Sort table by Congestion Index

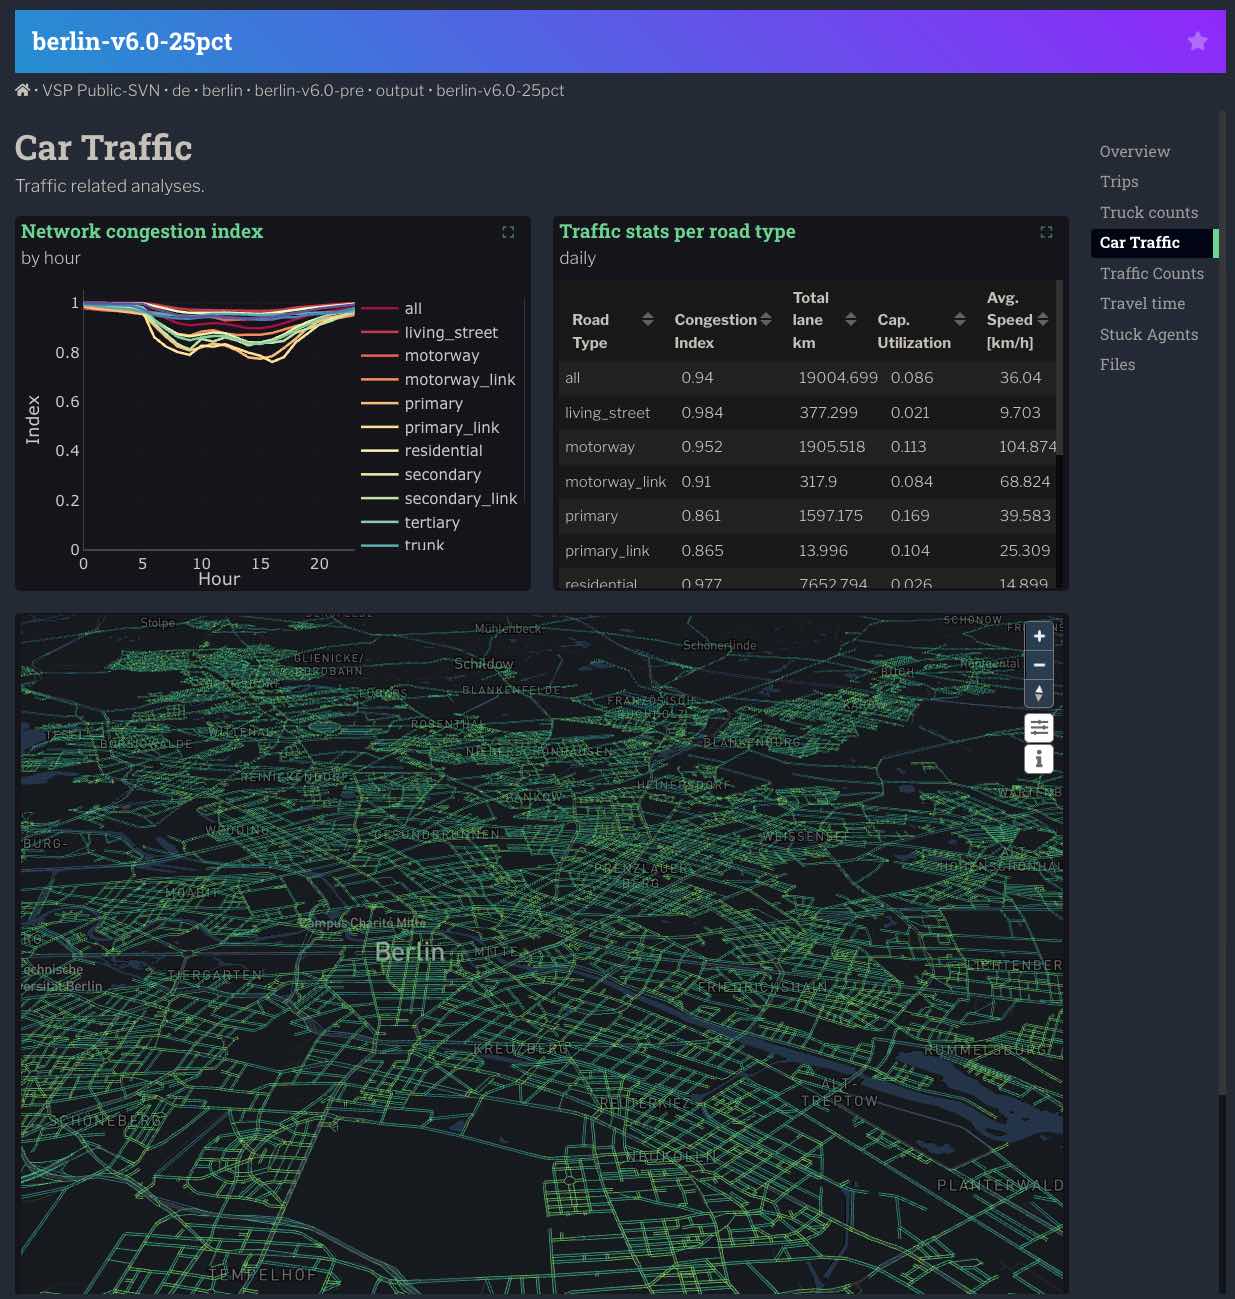[x=766, y=319]
